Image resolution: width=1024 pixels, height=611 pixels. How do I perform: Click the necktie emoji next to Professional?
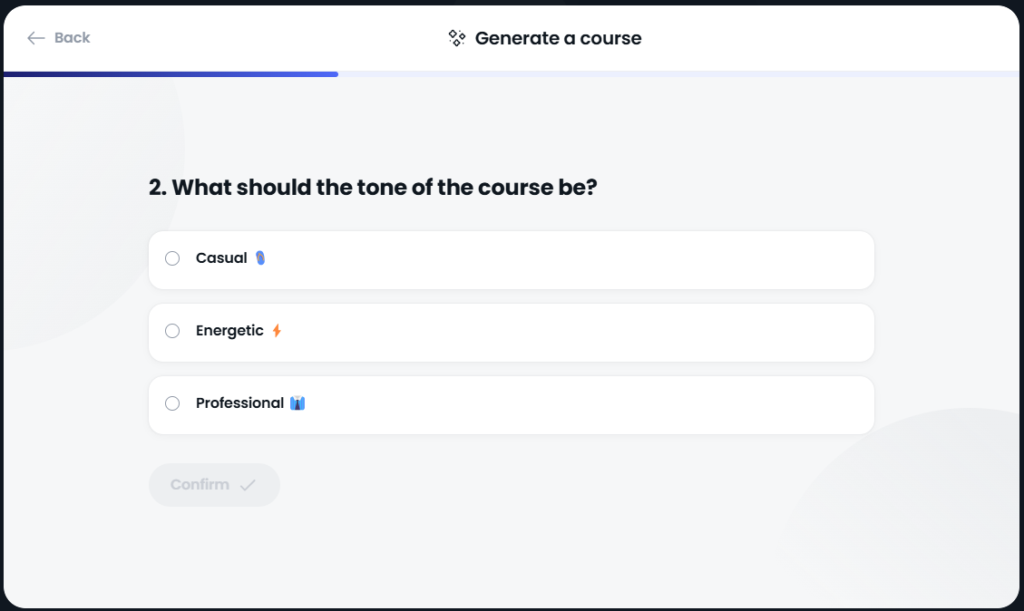[x=297, y=403]
